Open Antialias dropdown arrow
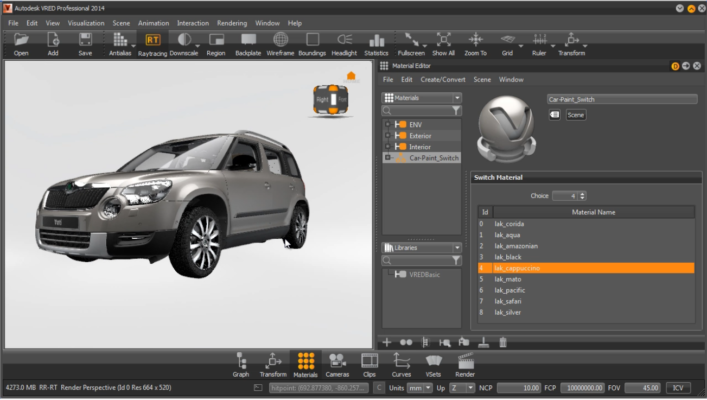Viewport: 707px width, 400px height. (133, 46)
